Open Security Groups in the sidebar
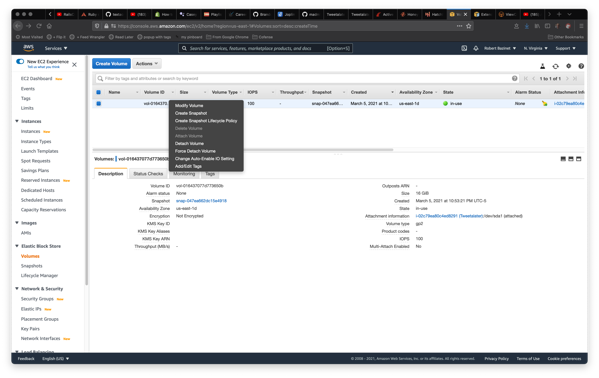The height and width of the screenshot is (378, 599). pos(37,299)
